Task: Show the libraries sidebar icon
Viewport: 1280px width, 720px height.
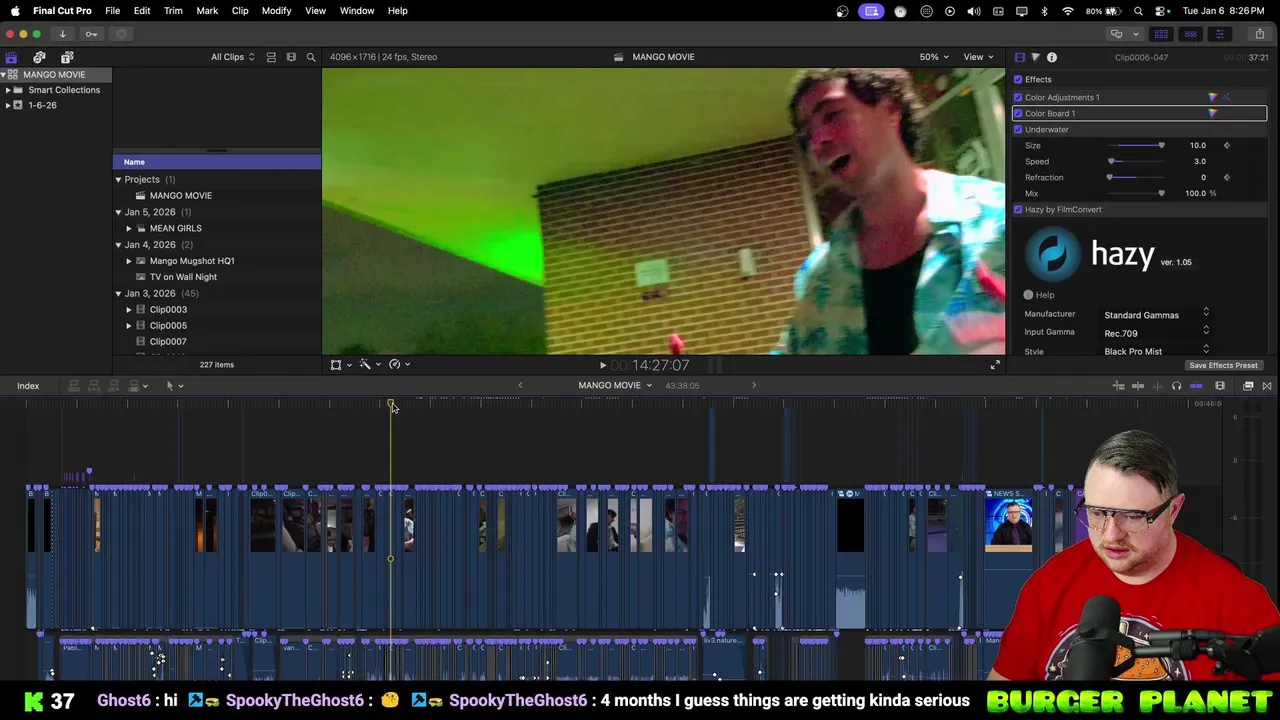Action: coord(11,57)
